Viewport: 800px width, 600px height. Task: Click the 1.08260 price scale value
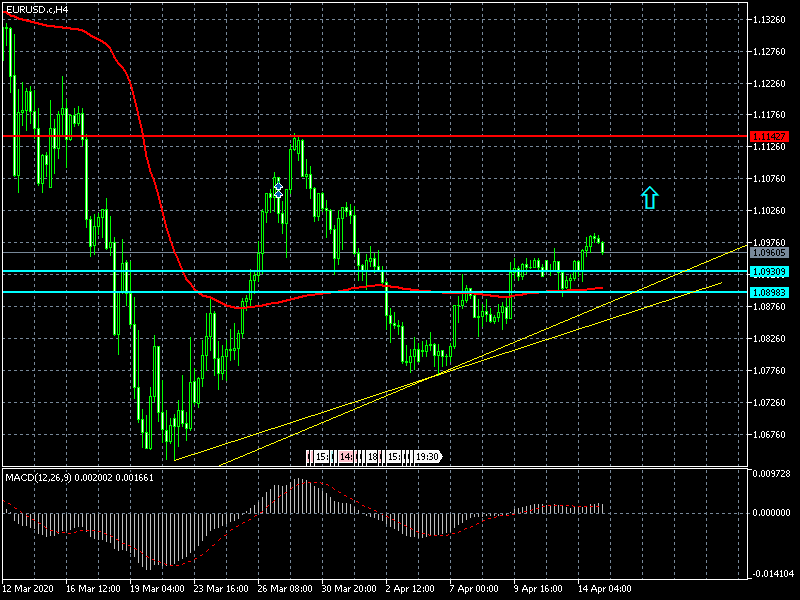[x=769, y=339]
